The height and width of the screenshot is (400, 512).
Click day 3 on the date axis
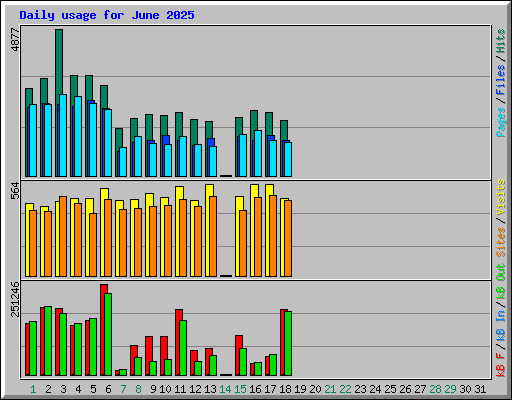click(x=63, y=389)
